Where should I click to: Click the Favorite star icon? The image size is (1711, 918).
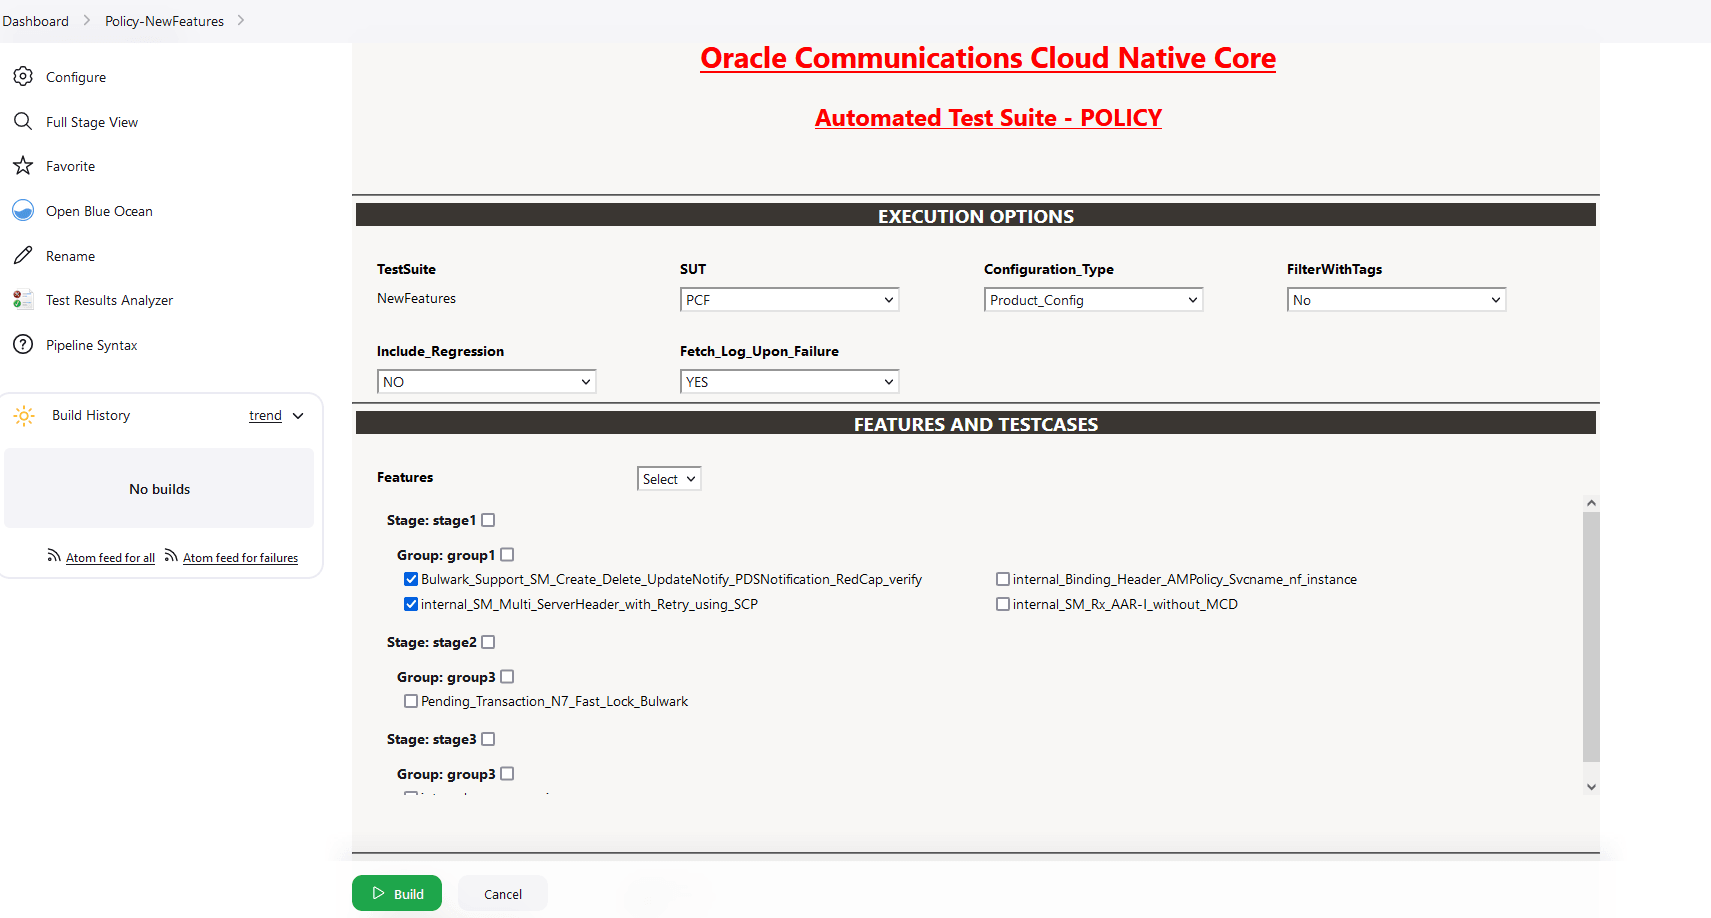(x=23, y=166)
